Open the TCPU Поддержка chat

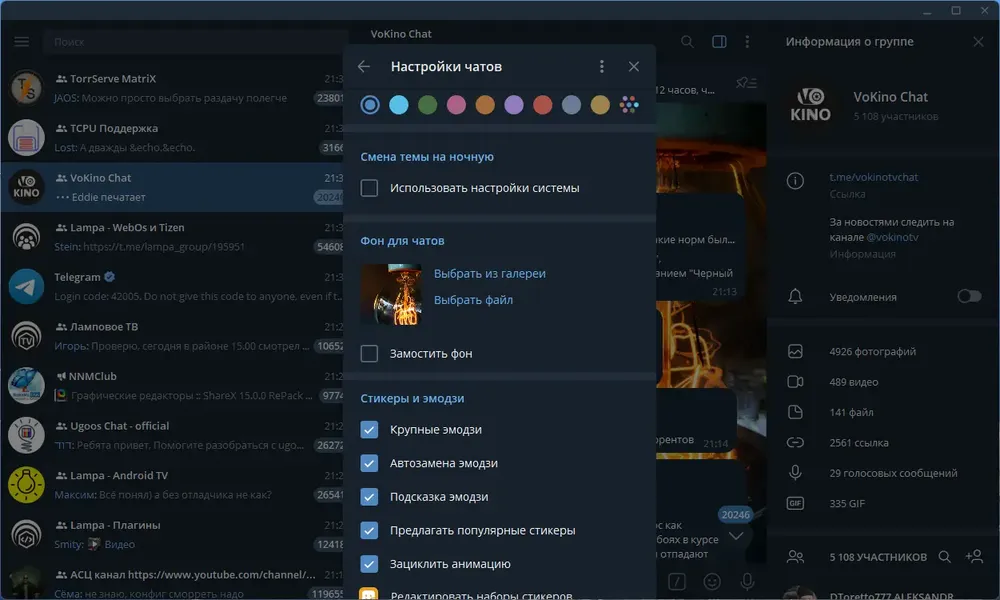tap(172, 138)
